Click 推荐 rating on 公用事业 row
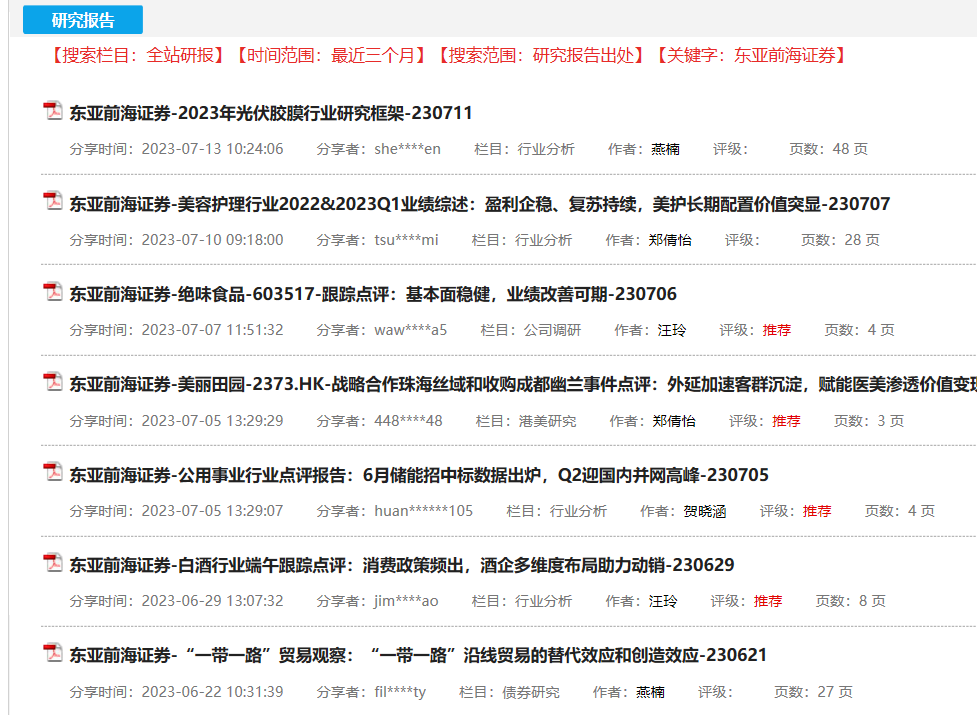Screen dimensions: 977x715 pyautogui.click(x=817, y=511)
